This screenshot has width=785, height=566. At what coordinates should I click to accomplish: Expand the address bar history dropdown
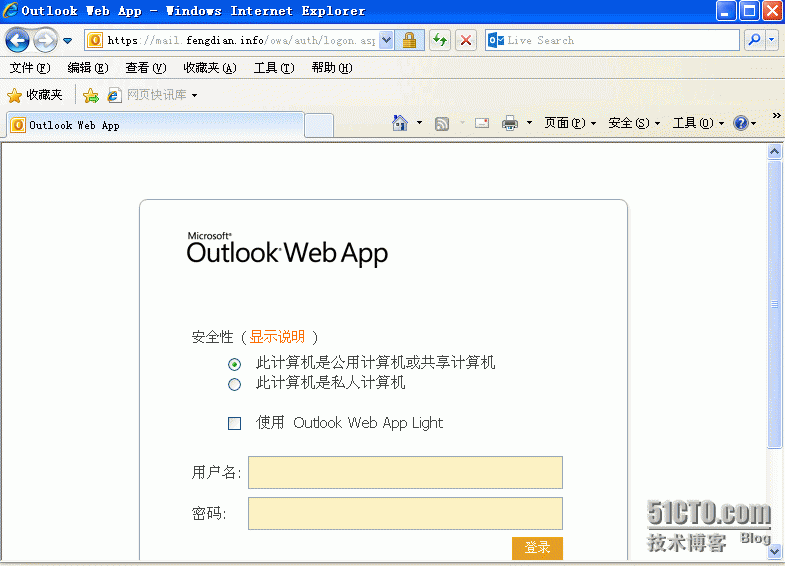tap(386, 41)
